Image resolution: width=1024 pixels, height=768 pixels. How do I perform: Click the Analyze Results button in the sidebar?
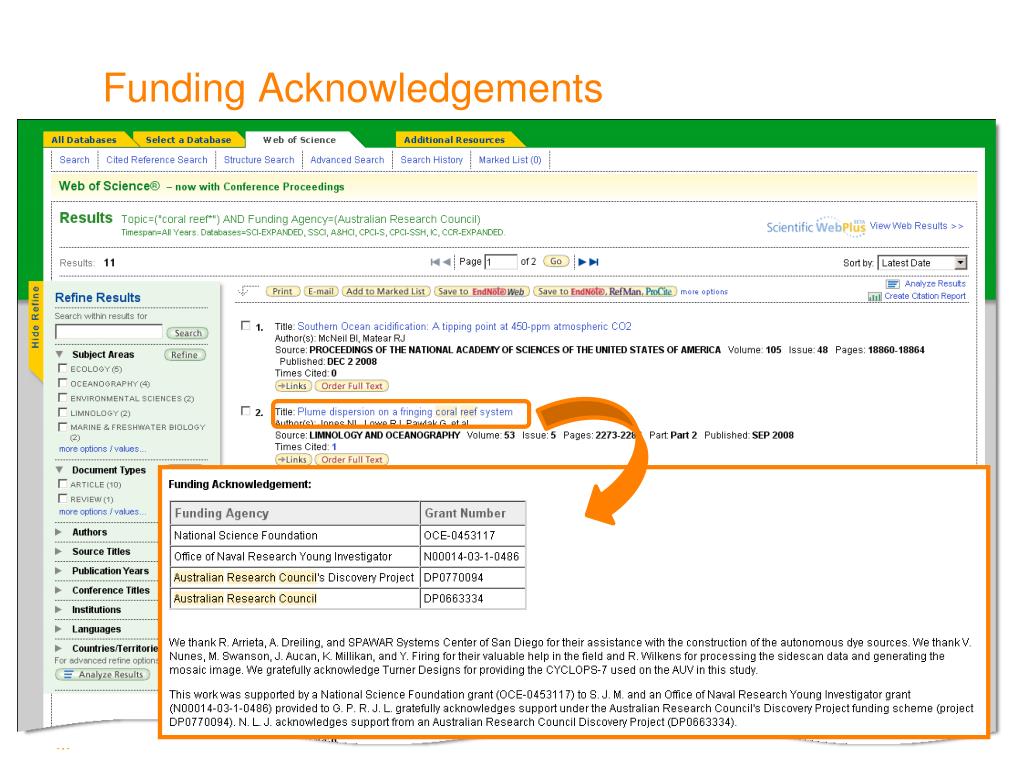point(103,675)
